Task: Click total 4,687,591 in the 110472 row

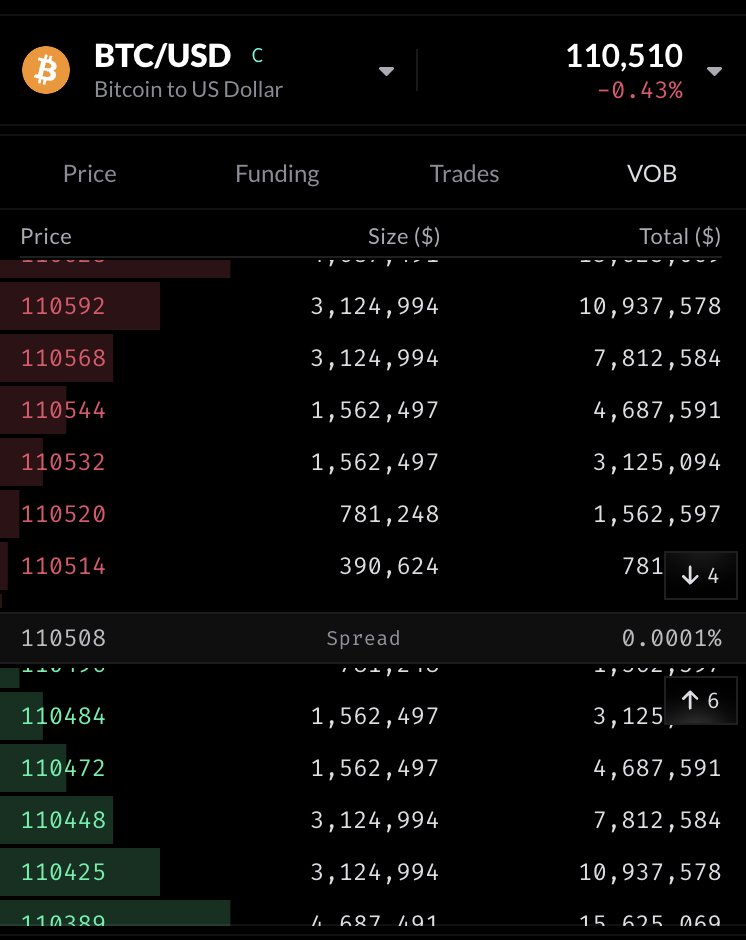Action: [657, 769]
